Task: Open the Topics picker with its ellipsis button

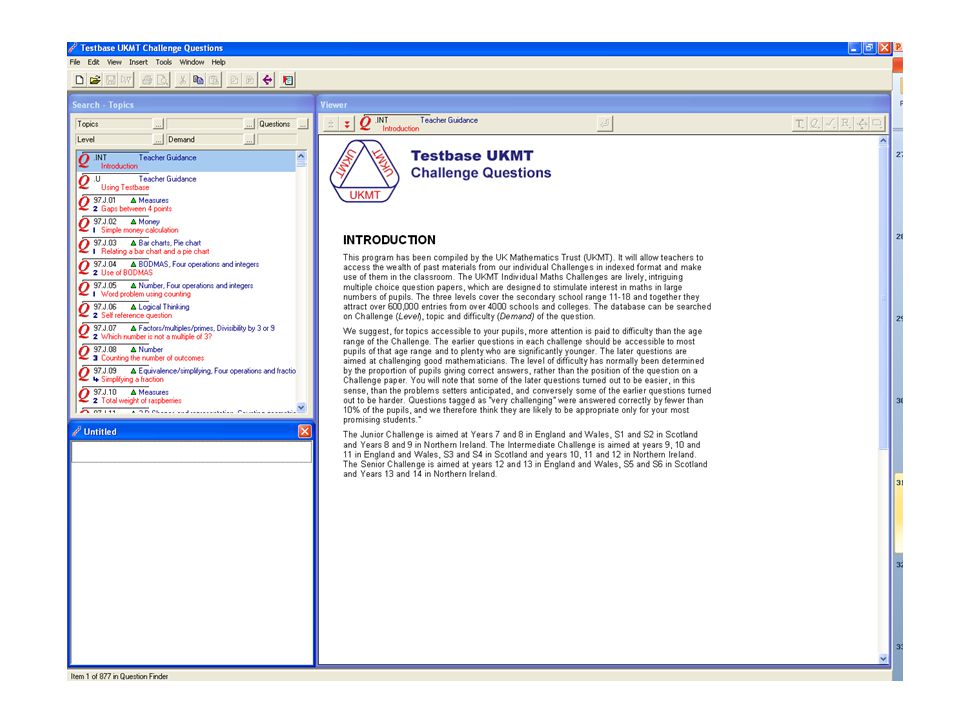Action: [158, 124]
